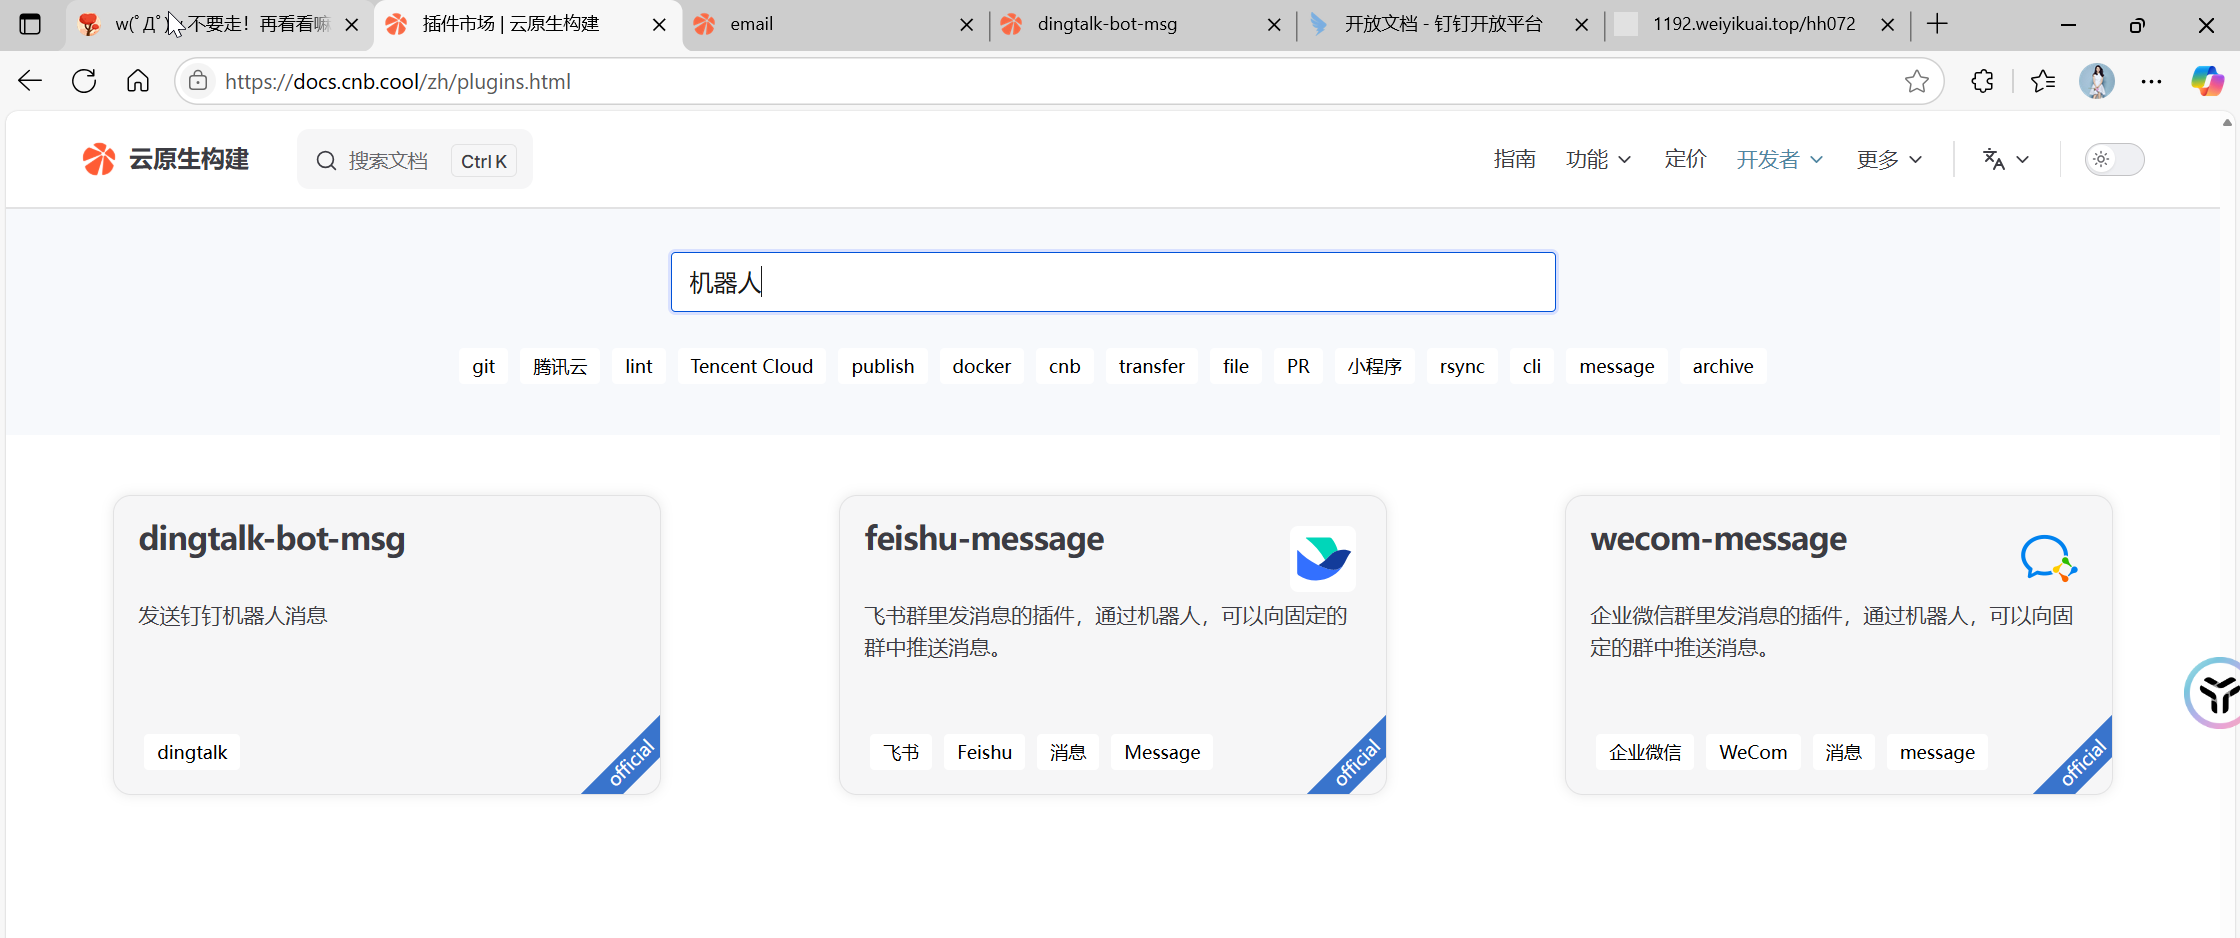Open the feishu-message plugin card title
This screenshot has width=2240, height=938.
pyautogui.click(x=984, y=539)
